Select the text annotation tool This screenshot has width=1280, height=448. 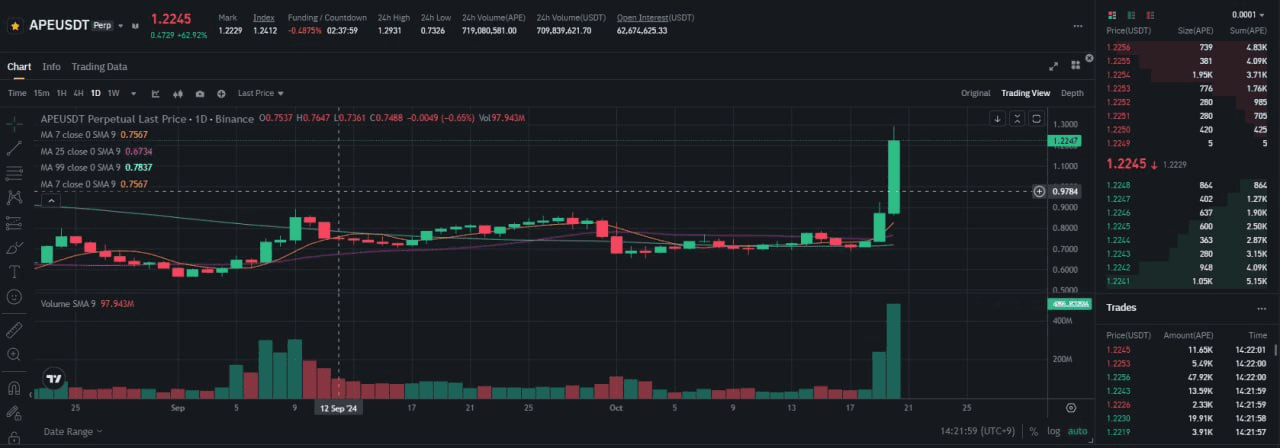click(x=14, y=271)
